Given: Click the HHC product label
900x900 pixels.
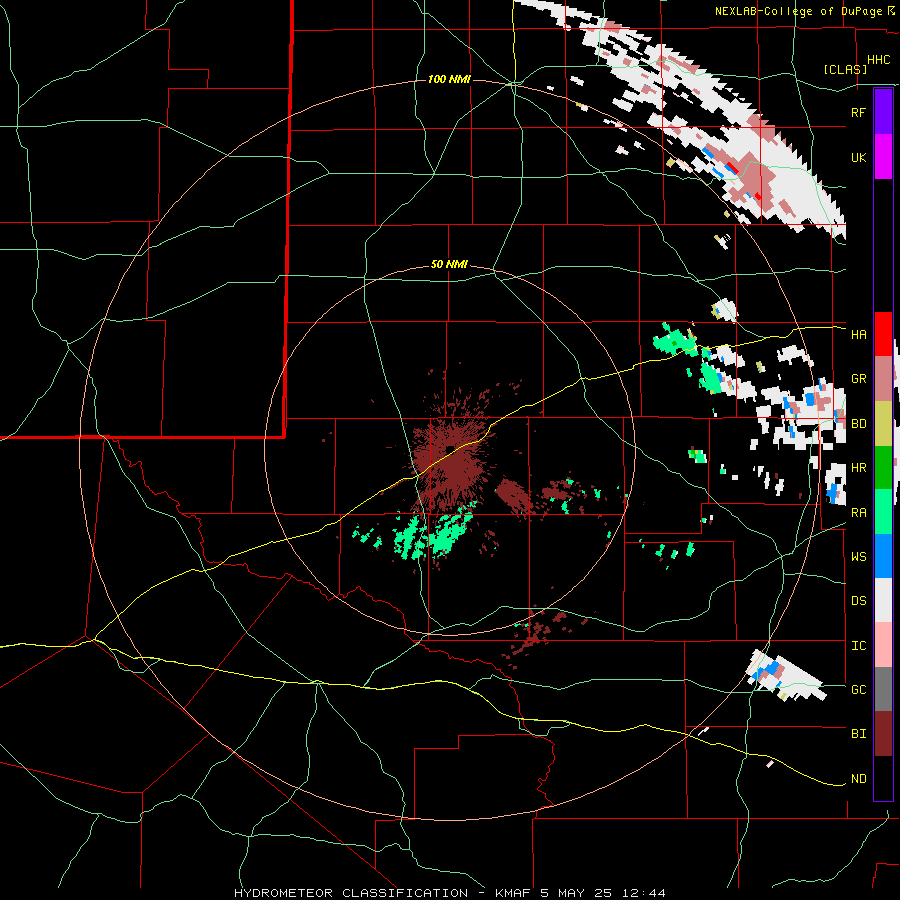Looking at the screenshot, I should coord(878,60).
